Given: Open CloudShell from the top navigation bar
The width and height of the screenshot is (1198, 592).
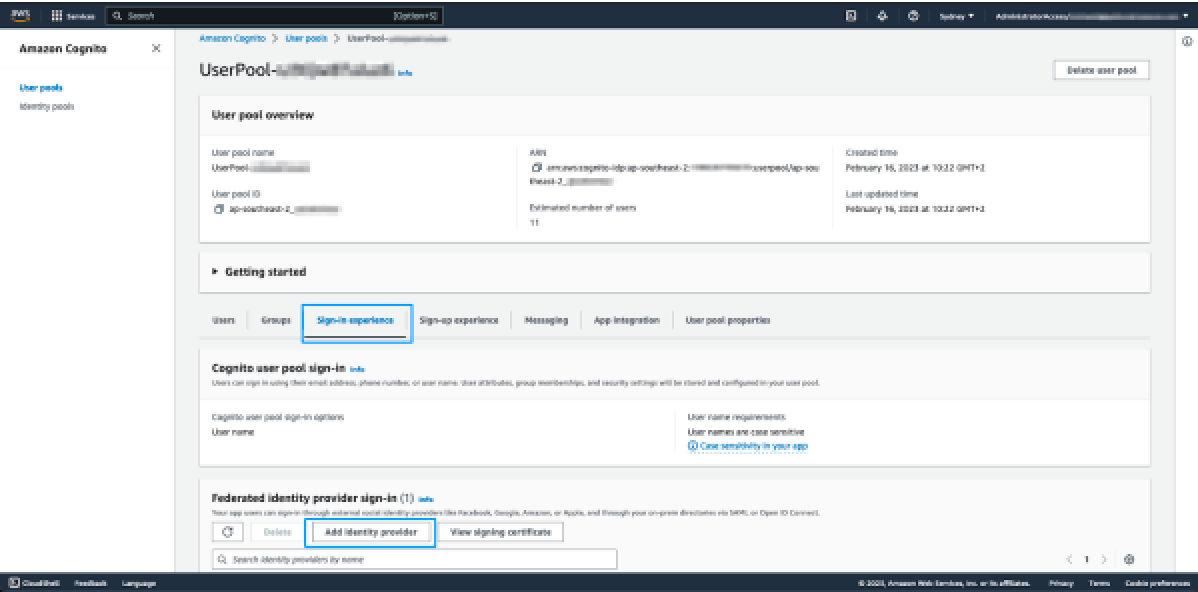Looking at the screenshot, I should click(x=850, y=16).
